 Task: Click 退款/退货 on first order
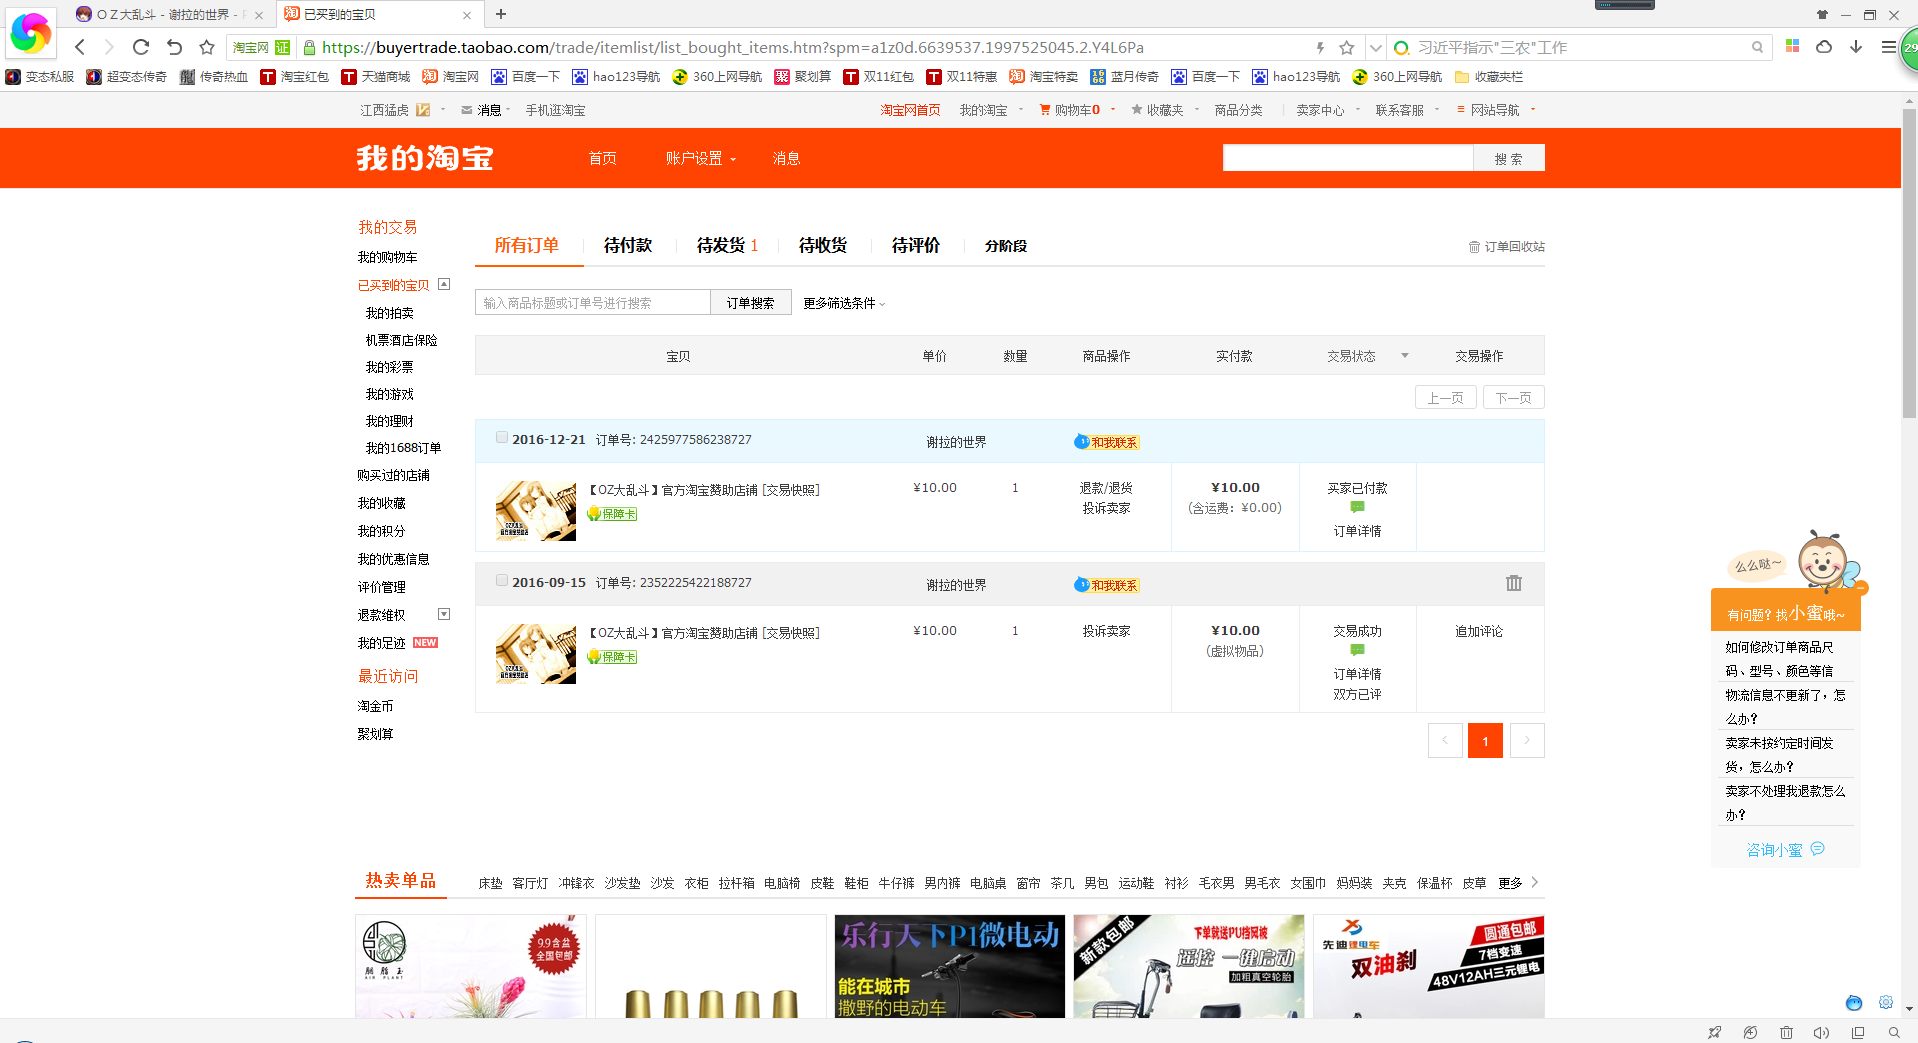click(x=1106, y=489)
